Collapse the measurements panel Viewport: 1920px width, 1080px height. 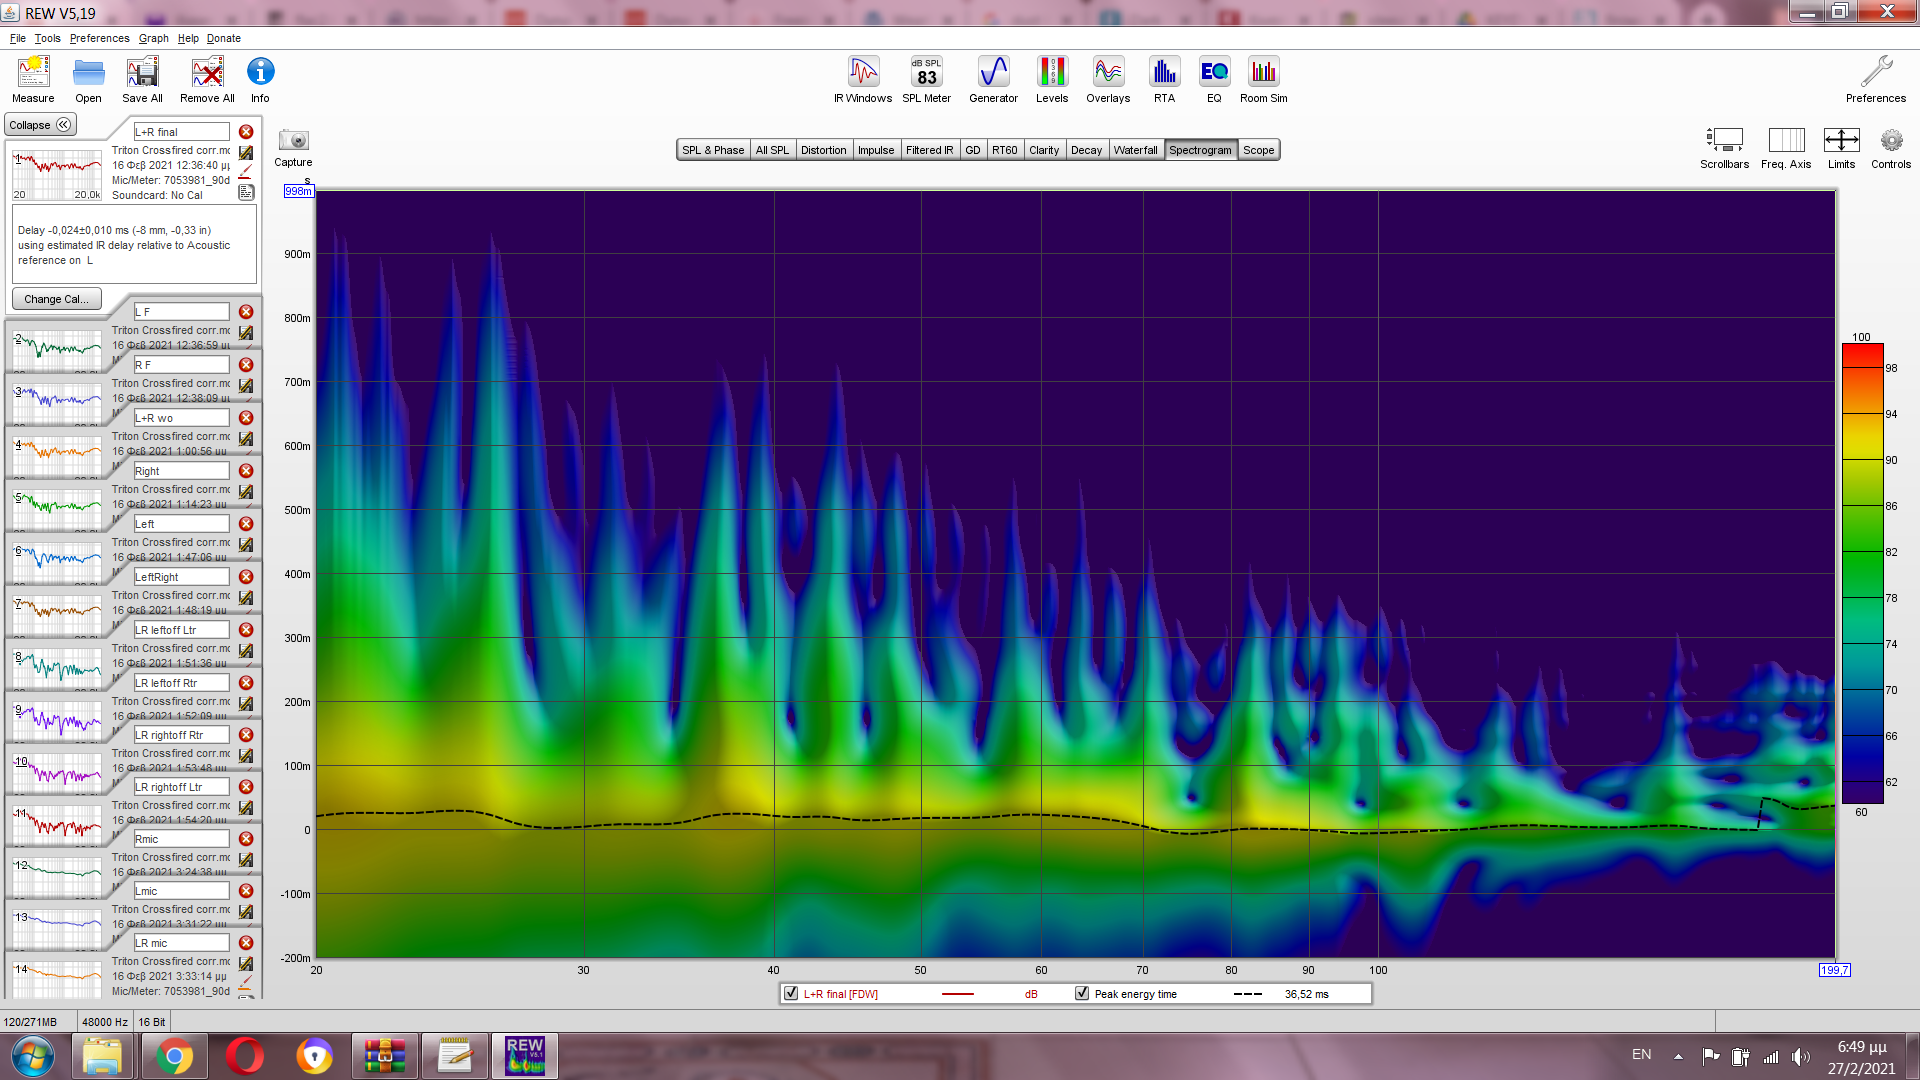(40, 125)
